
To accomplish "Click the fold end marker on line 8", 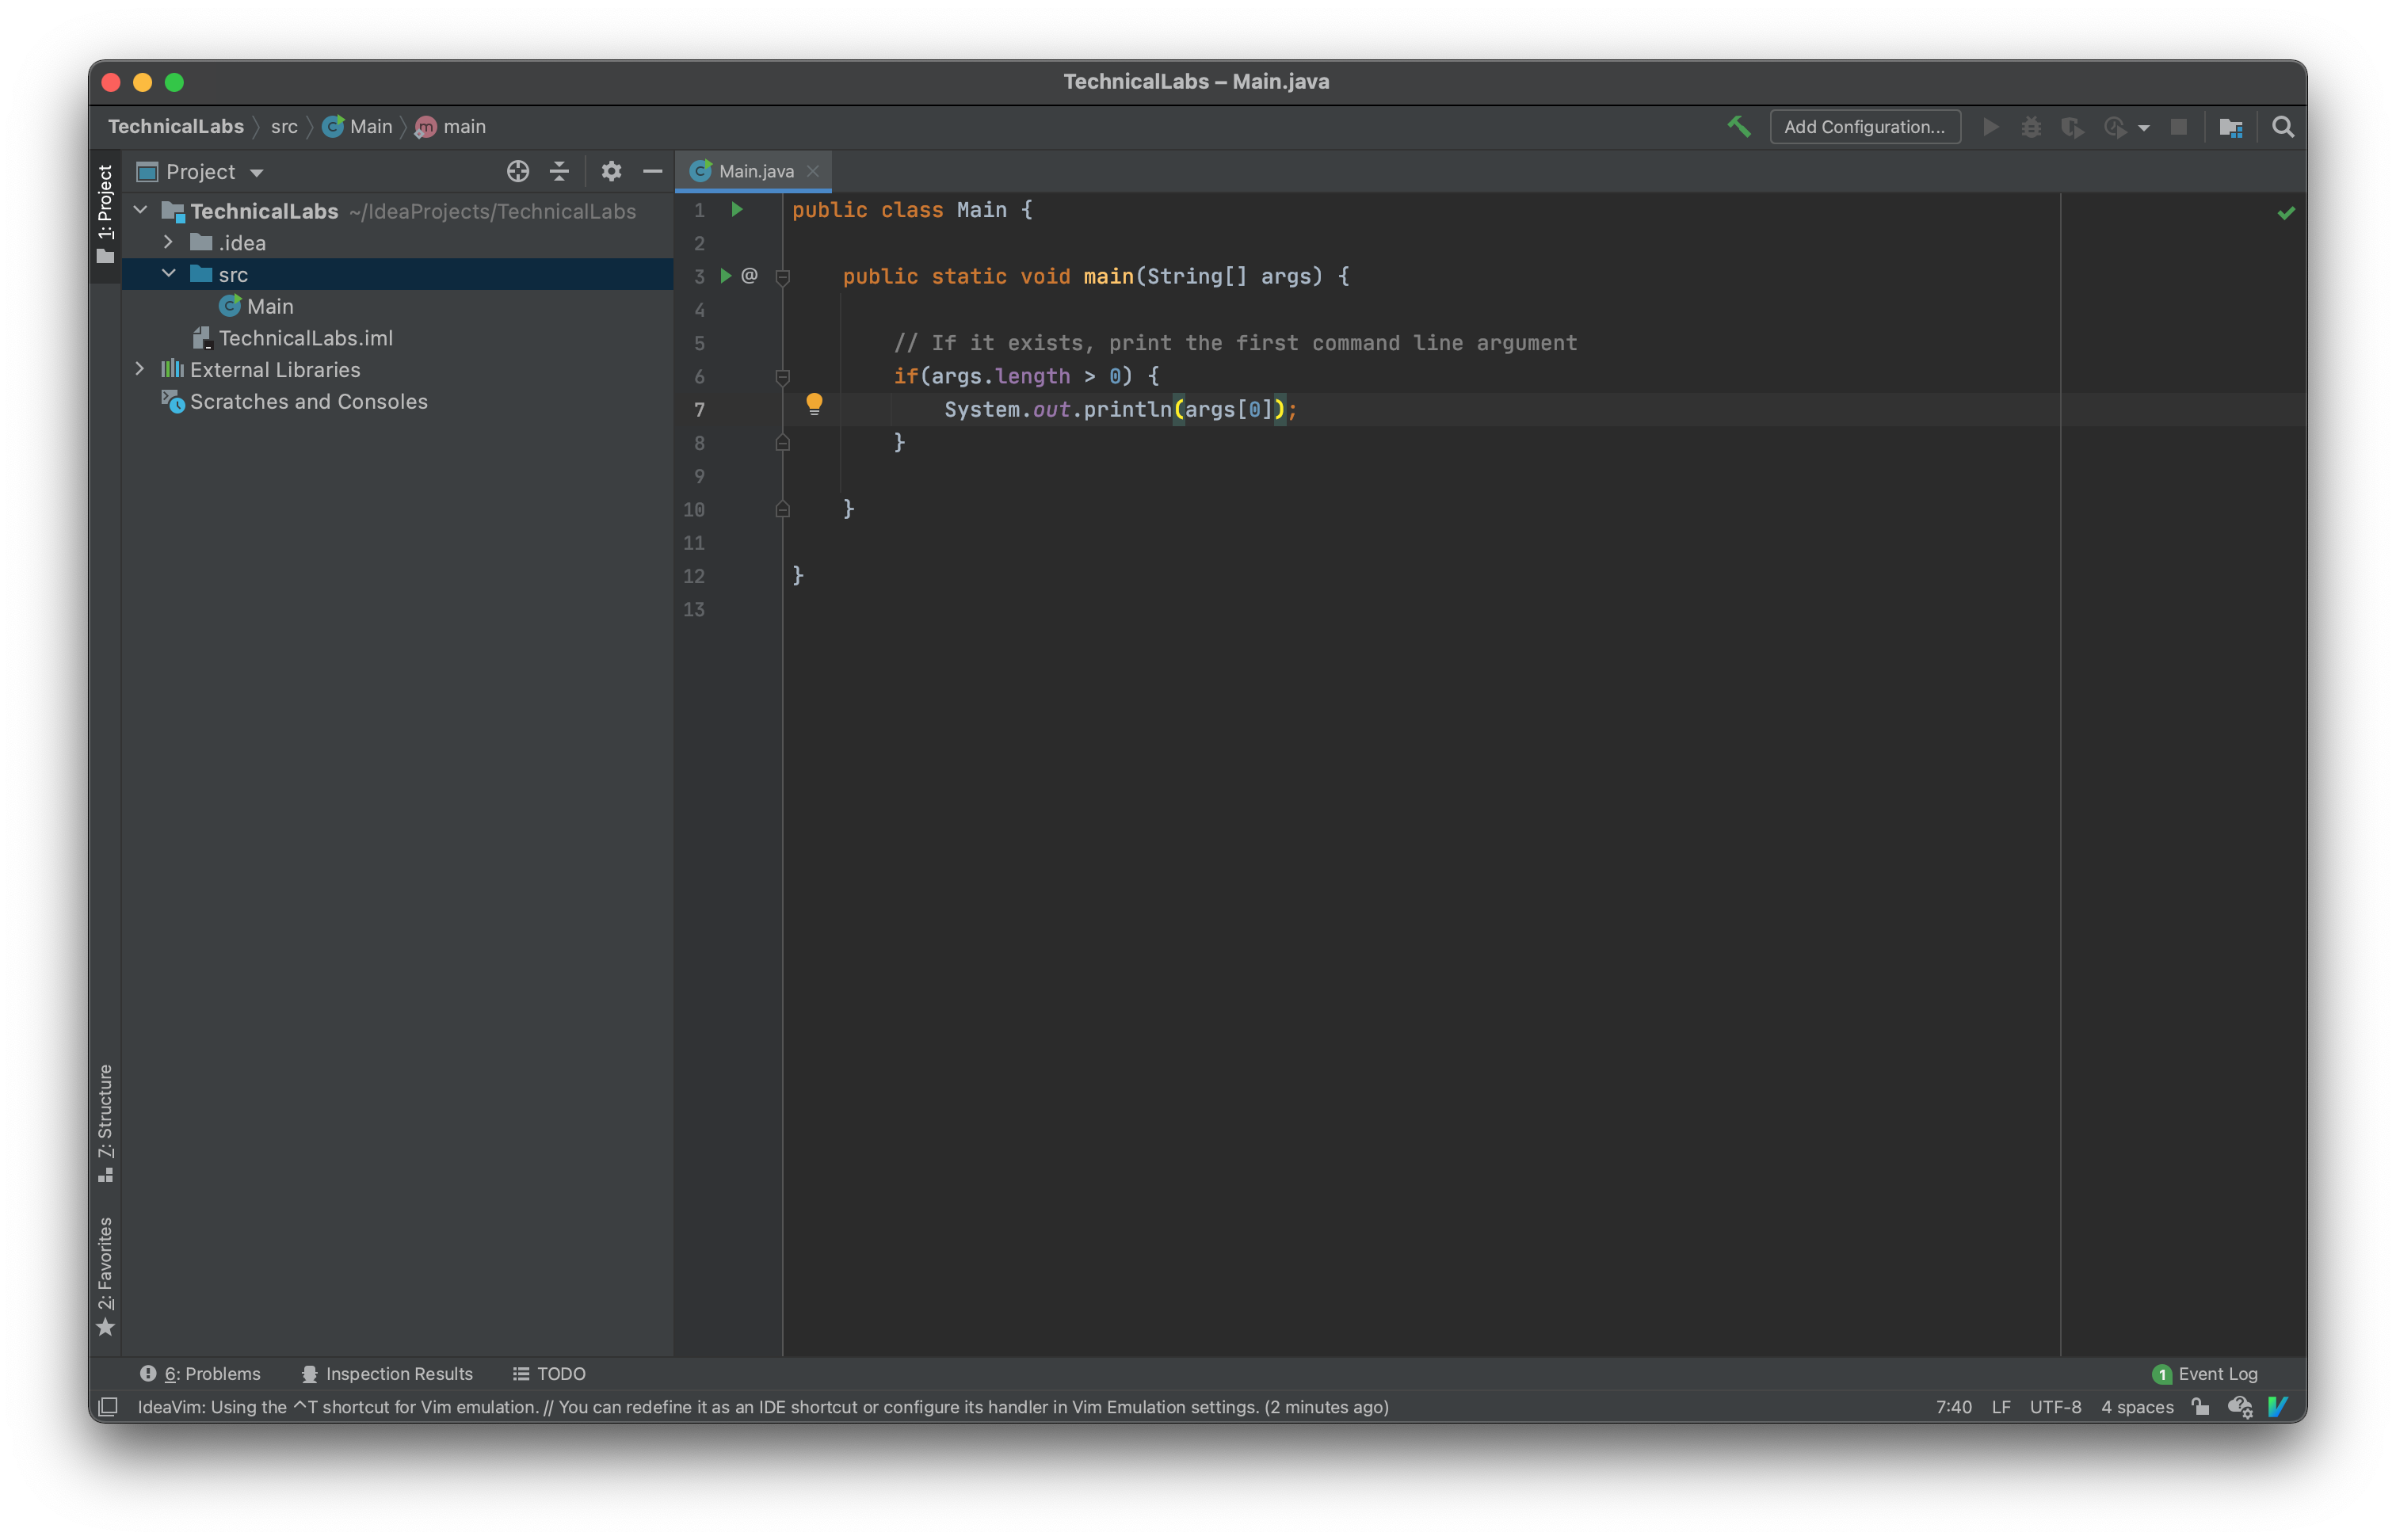I will click(x=783, y=442).
